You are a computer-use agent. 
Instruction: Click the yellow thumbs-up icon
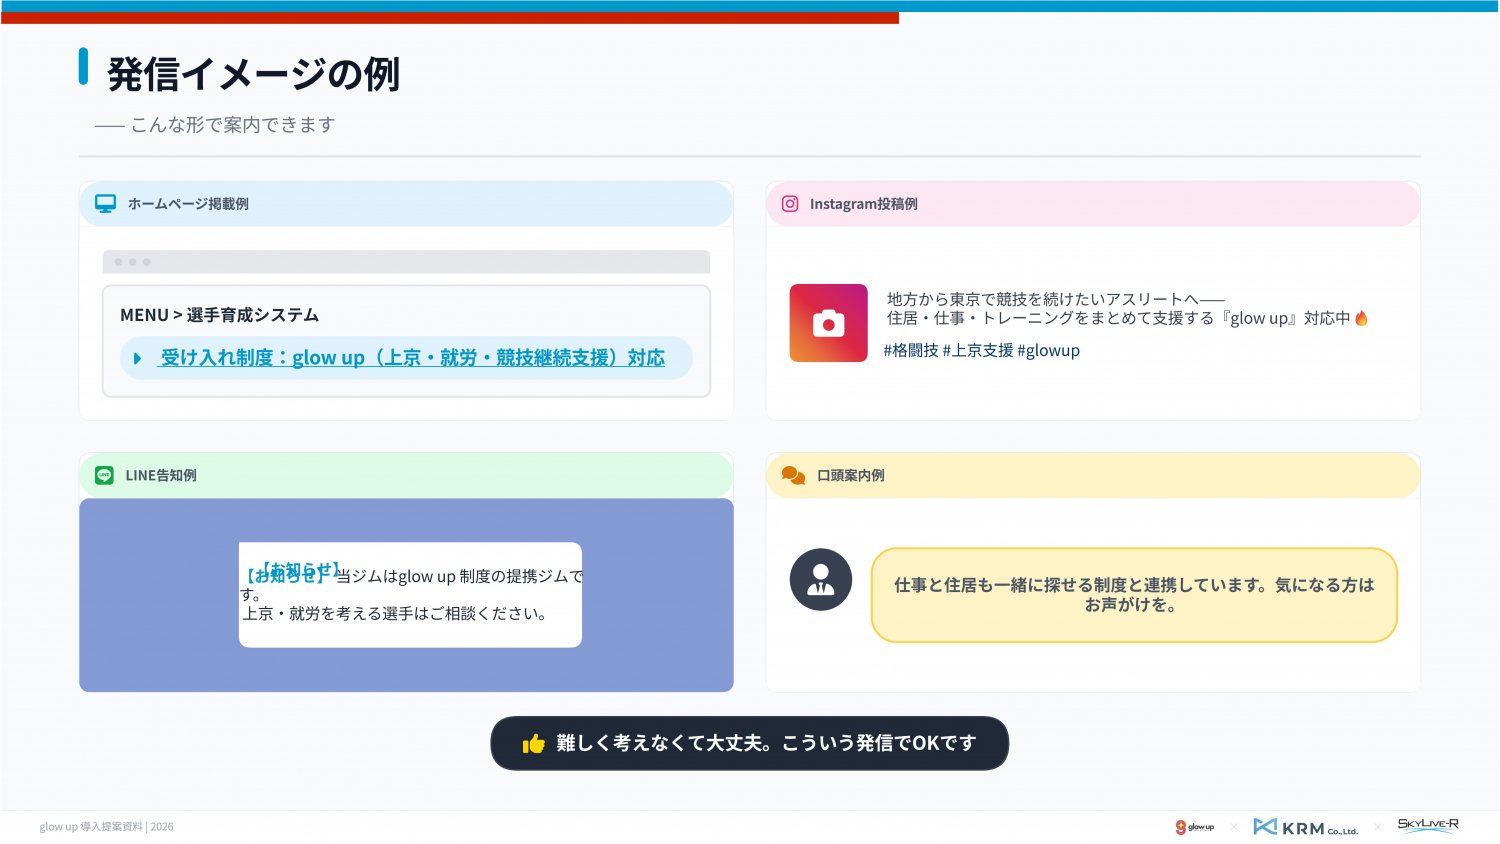pyautogui.click(x=533, y=744)
